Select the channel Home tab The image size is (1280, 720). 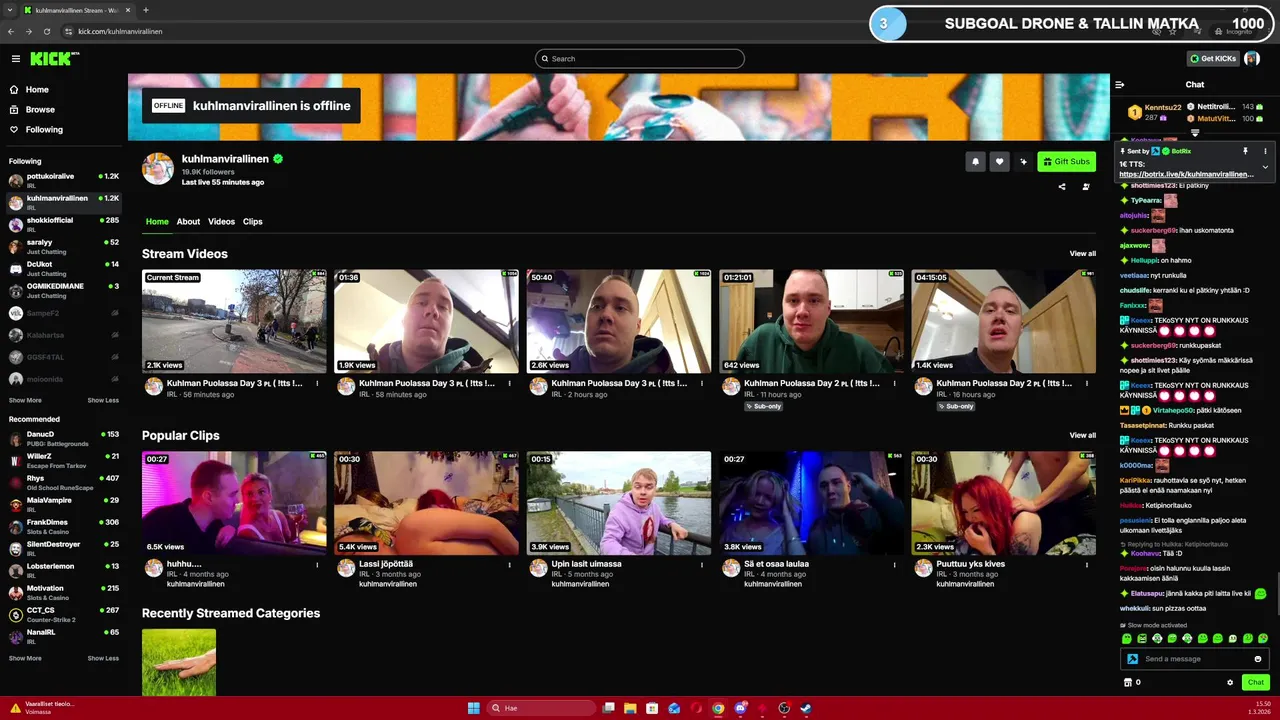click(157, 221)
